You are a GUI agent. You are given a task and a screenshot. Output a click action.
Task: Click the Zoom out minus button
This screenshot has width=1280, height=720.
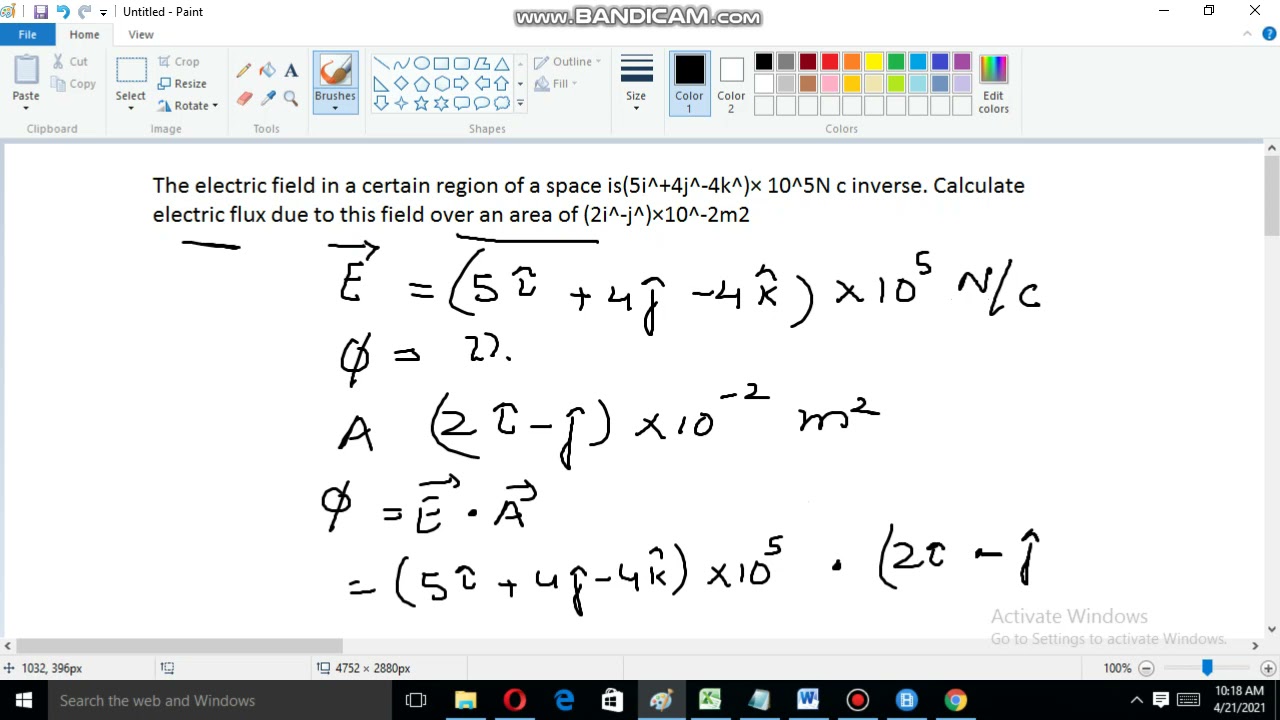point(1147,668)
